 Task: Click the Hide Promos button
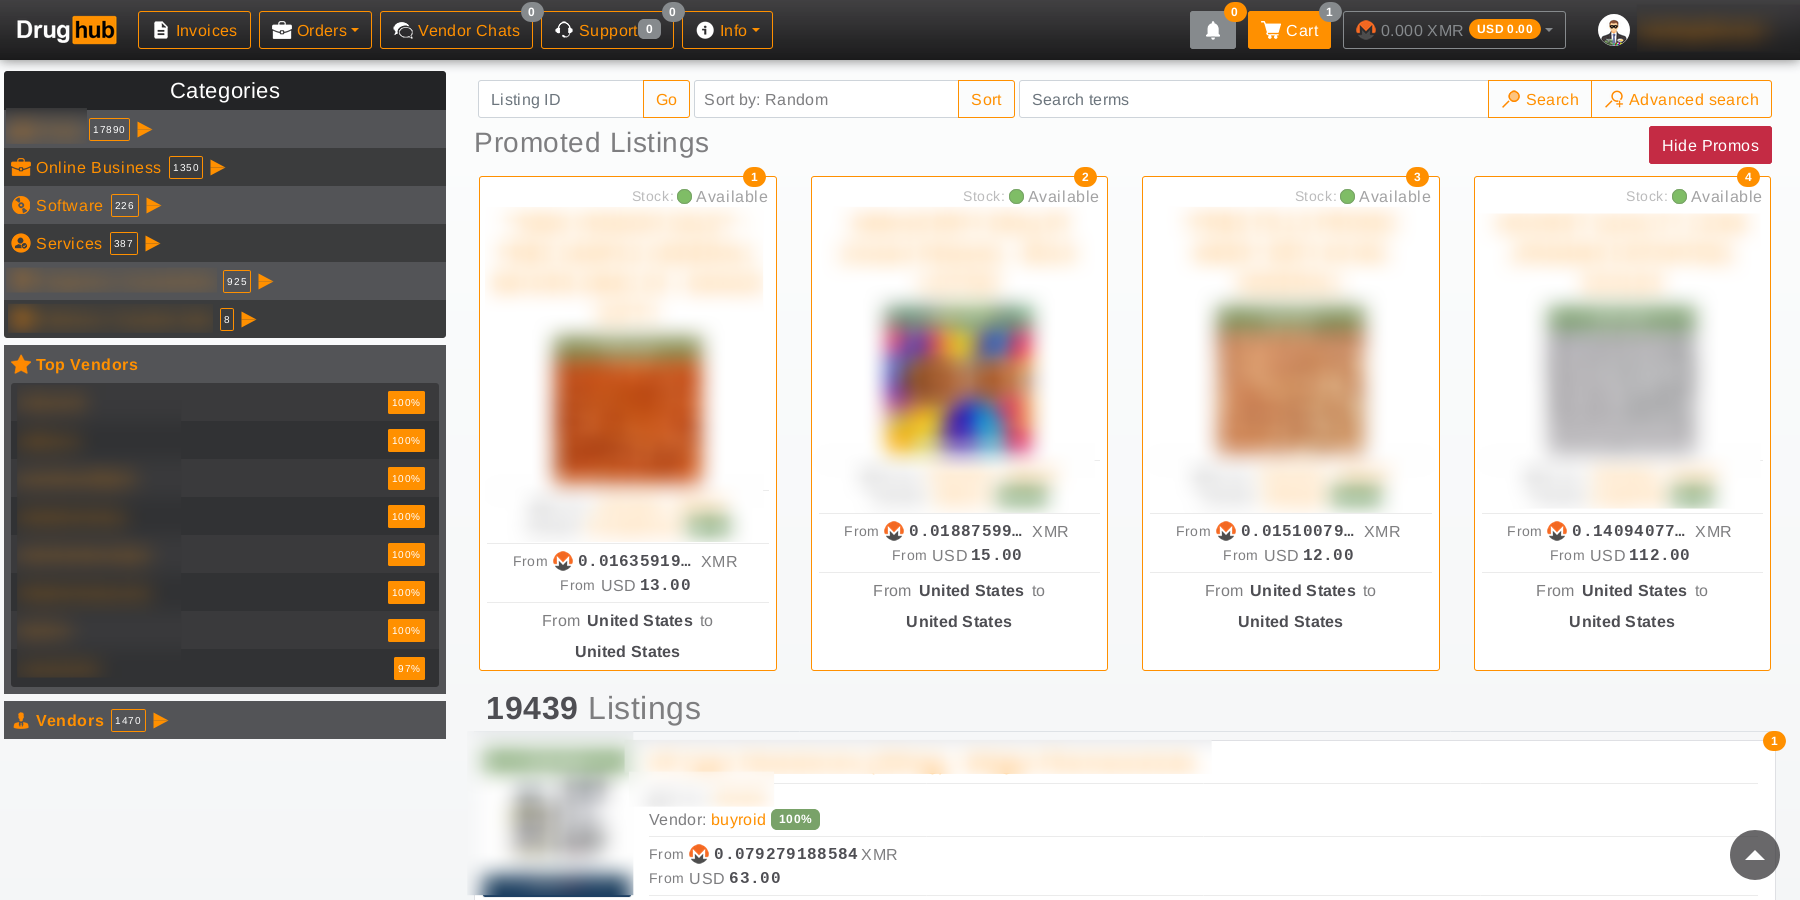tap(1709, 146)
